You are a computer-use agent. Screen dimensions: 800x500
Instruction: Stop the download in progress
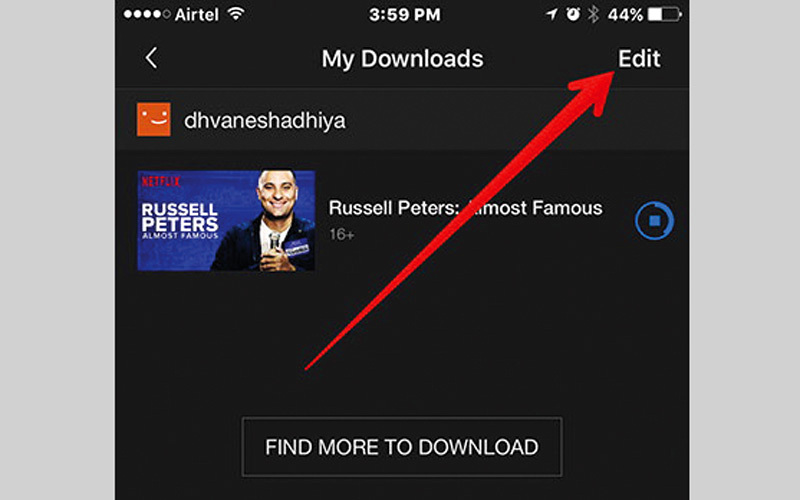pyautogui.click(x=654, y=220)
